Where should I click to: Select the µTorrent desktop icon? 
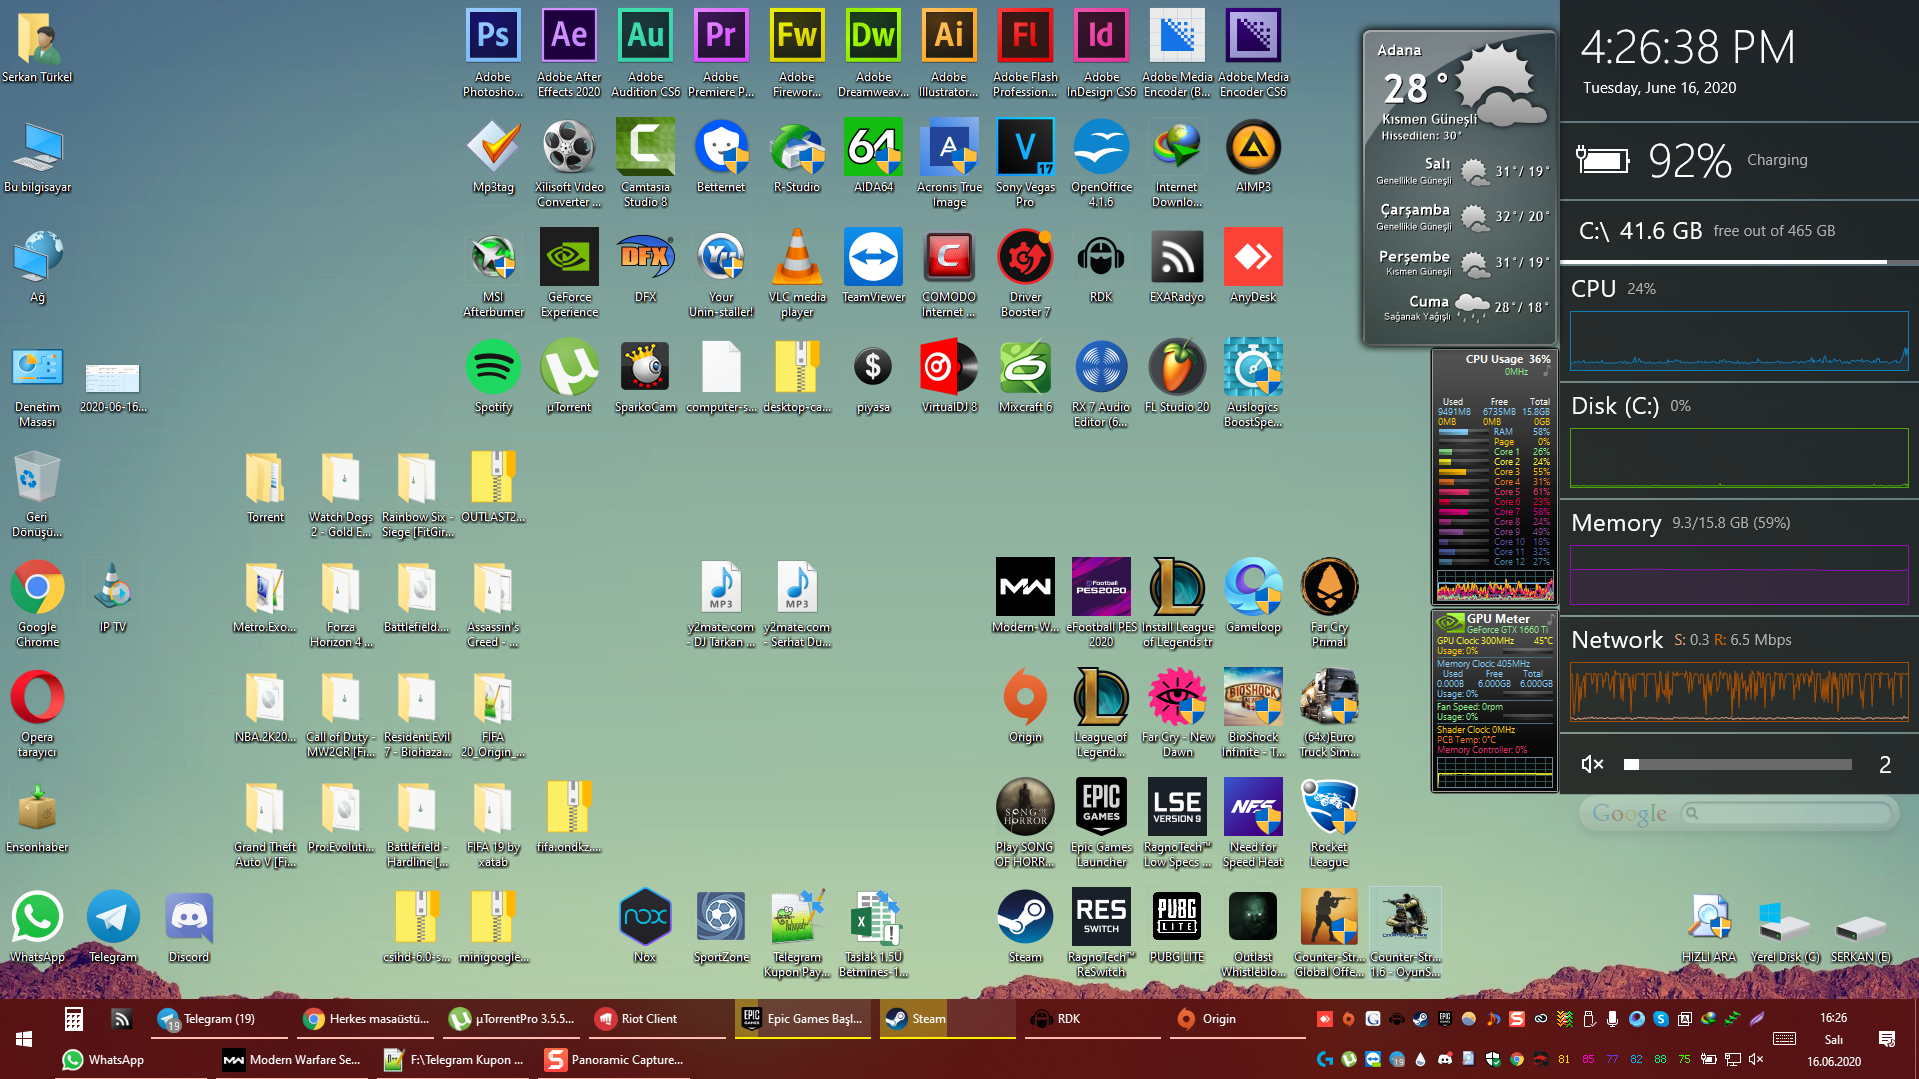point(569,376)
